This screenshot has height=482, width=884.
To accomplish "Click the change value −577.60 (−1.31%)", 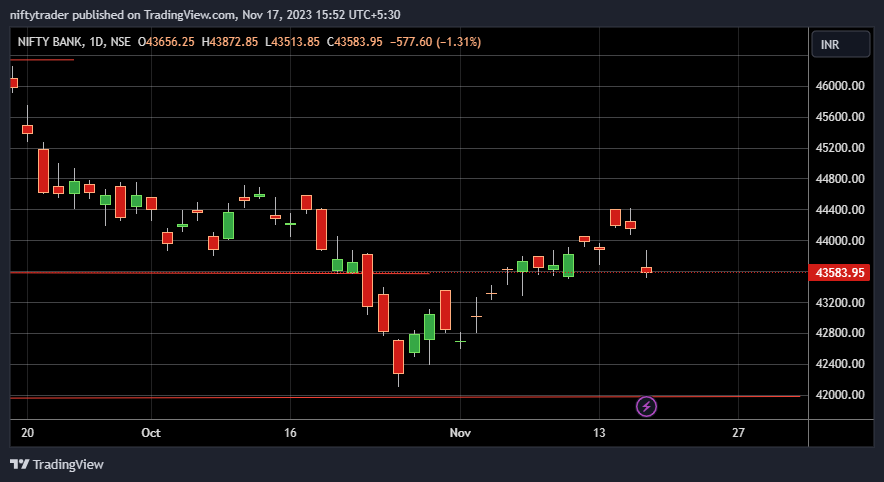I will point(435,42).
